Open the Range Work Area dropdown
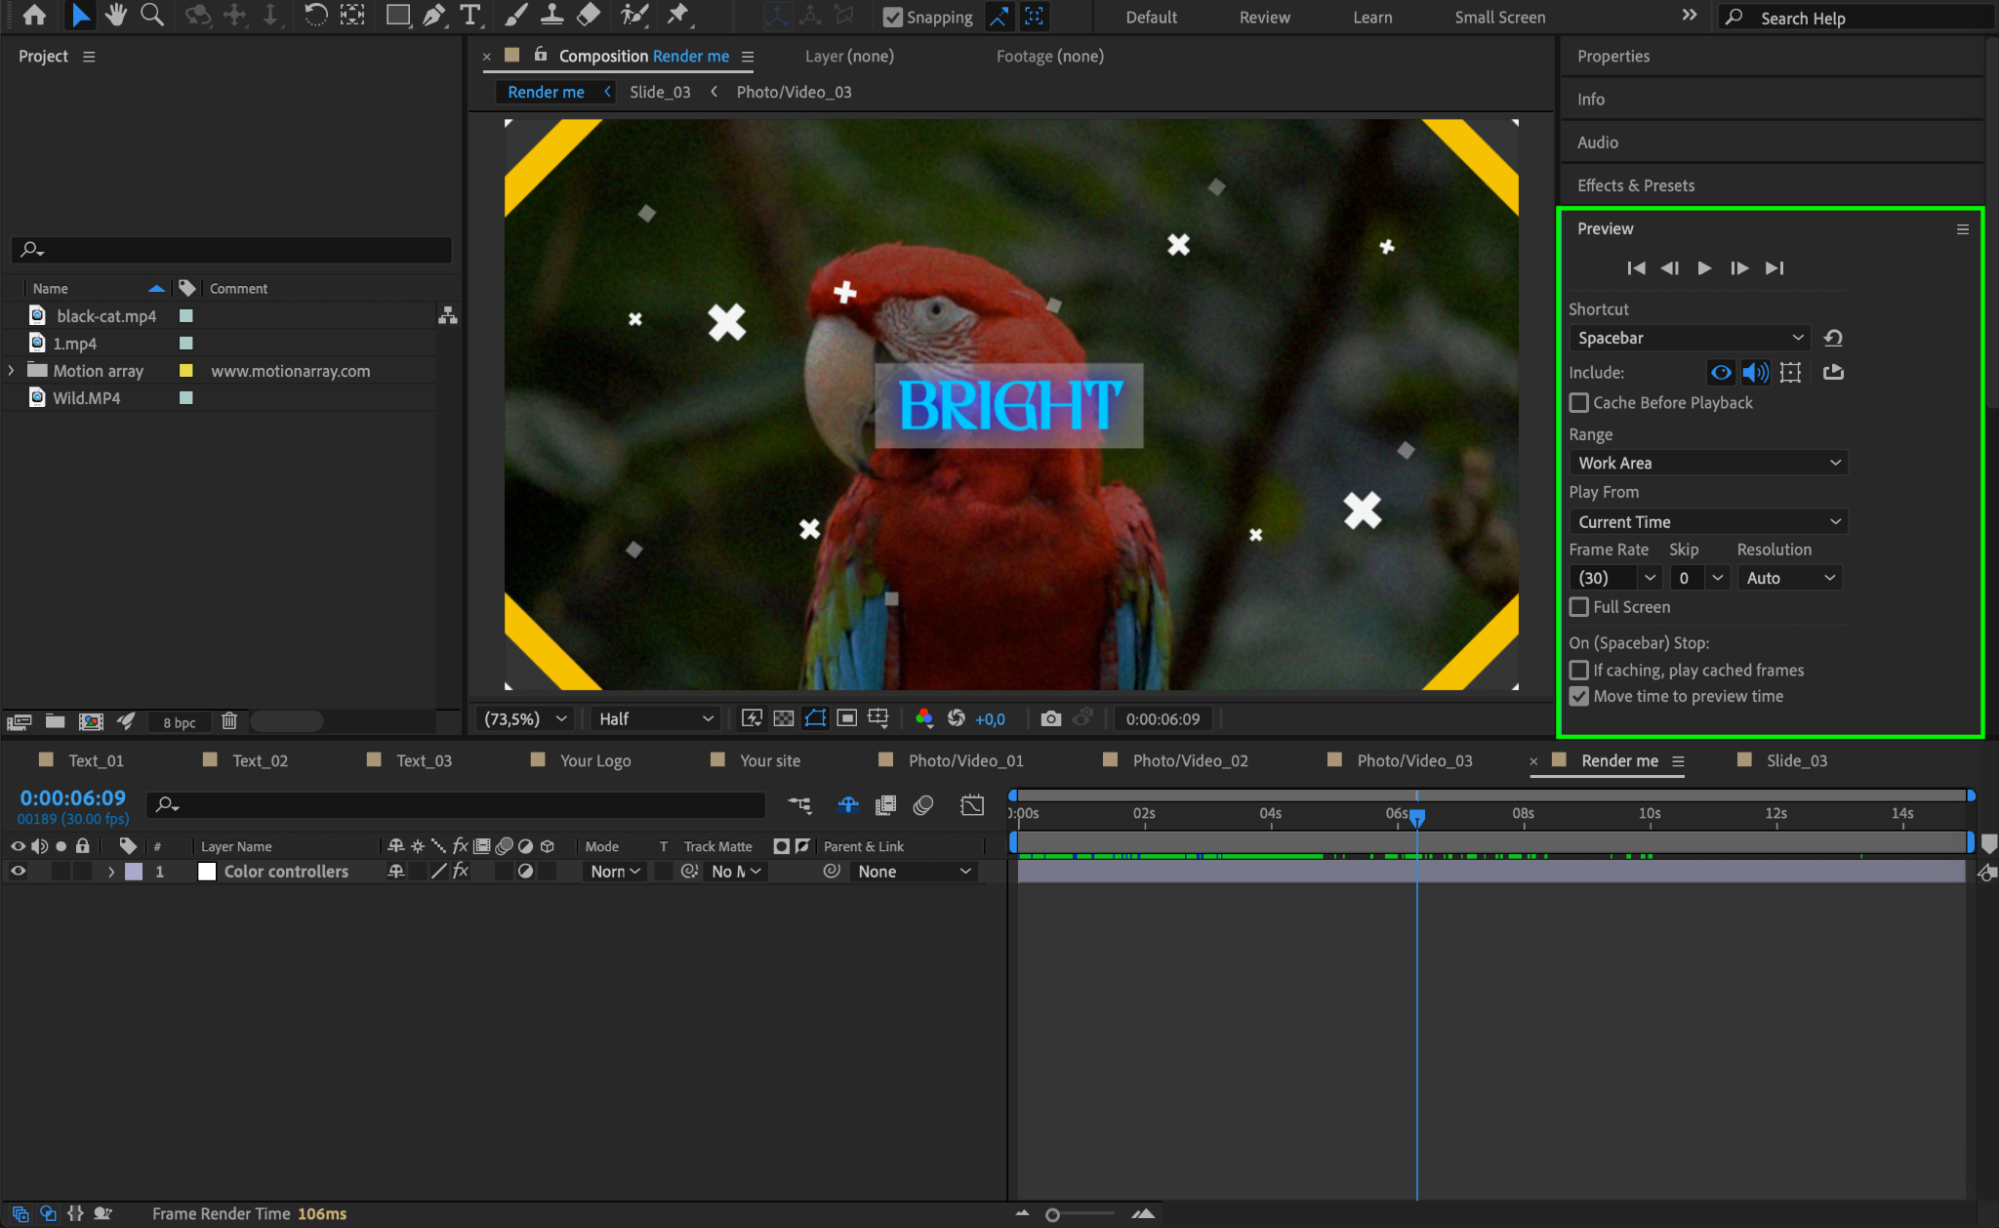Image resolution: width=1999 pixels, height=1228 pixels. 1707,463
